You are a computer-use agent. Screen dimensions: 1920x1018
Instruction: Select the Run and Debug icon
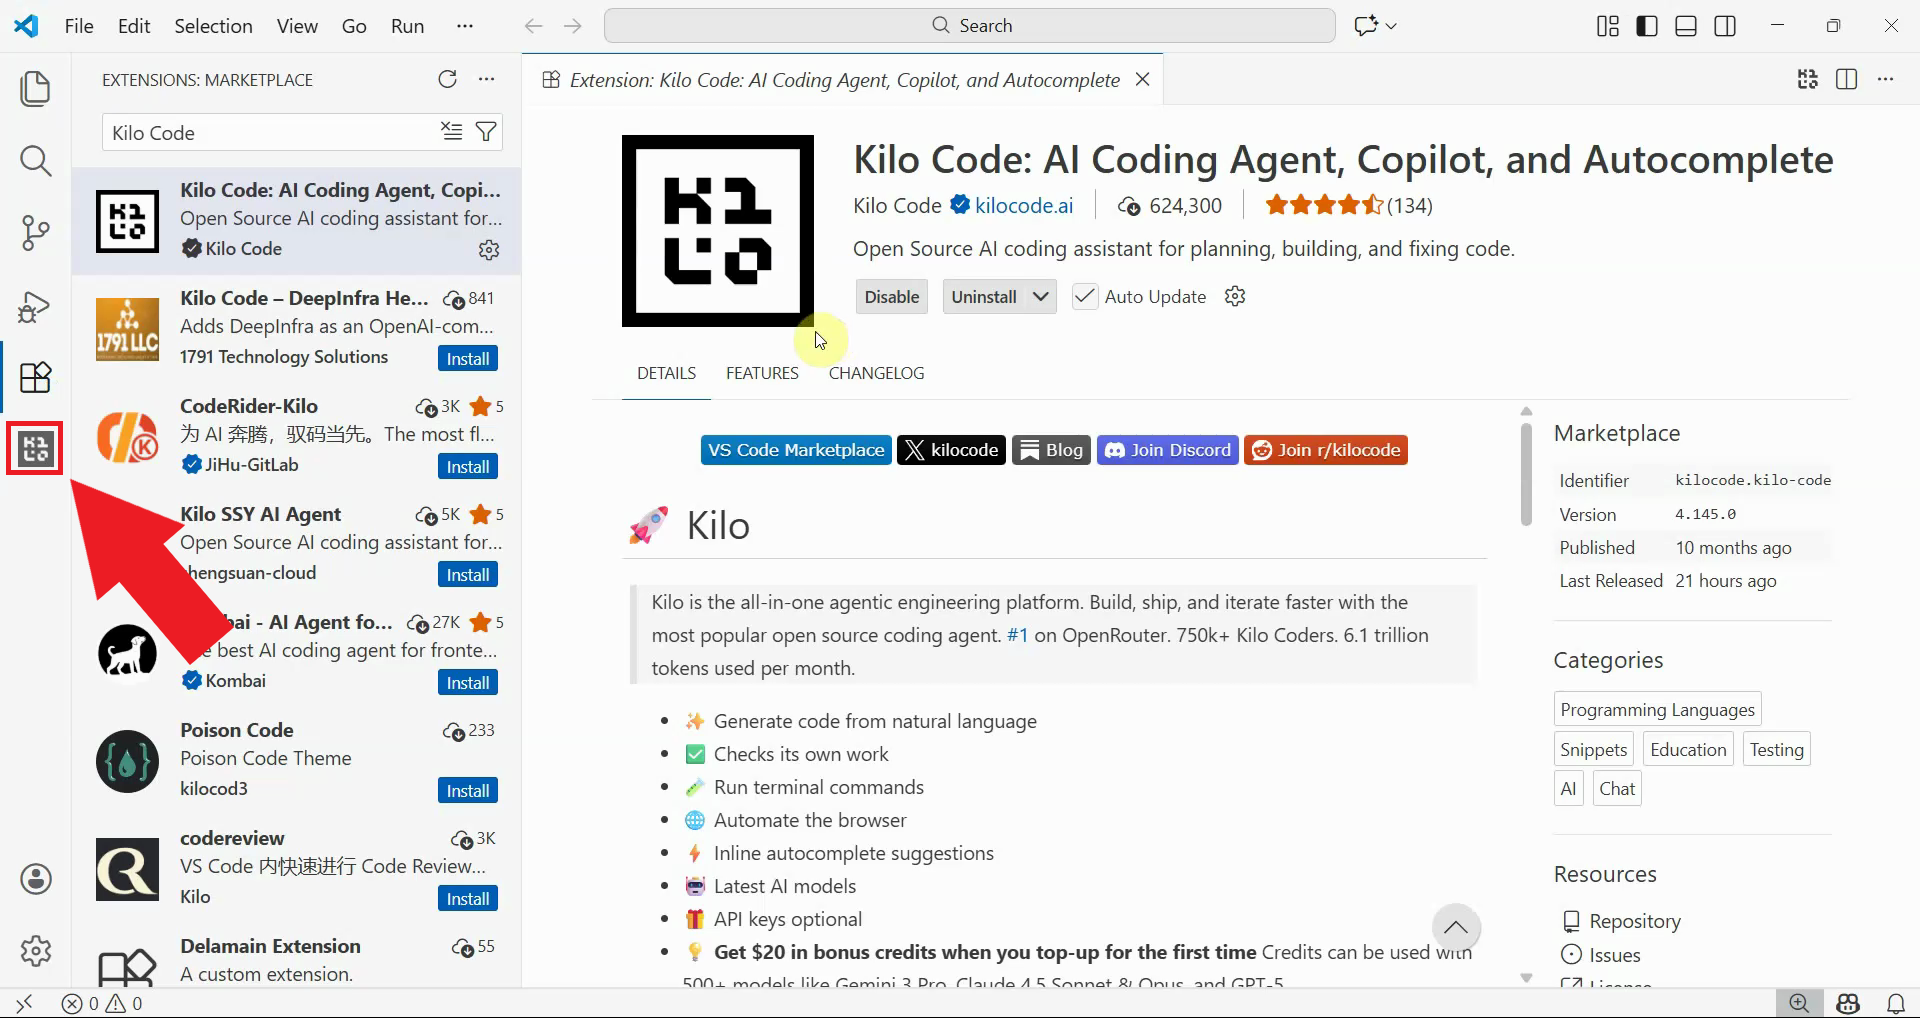tap(35, 306)
